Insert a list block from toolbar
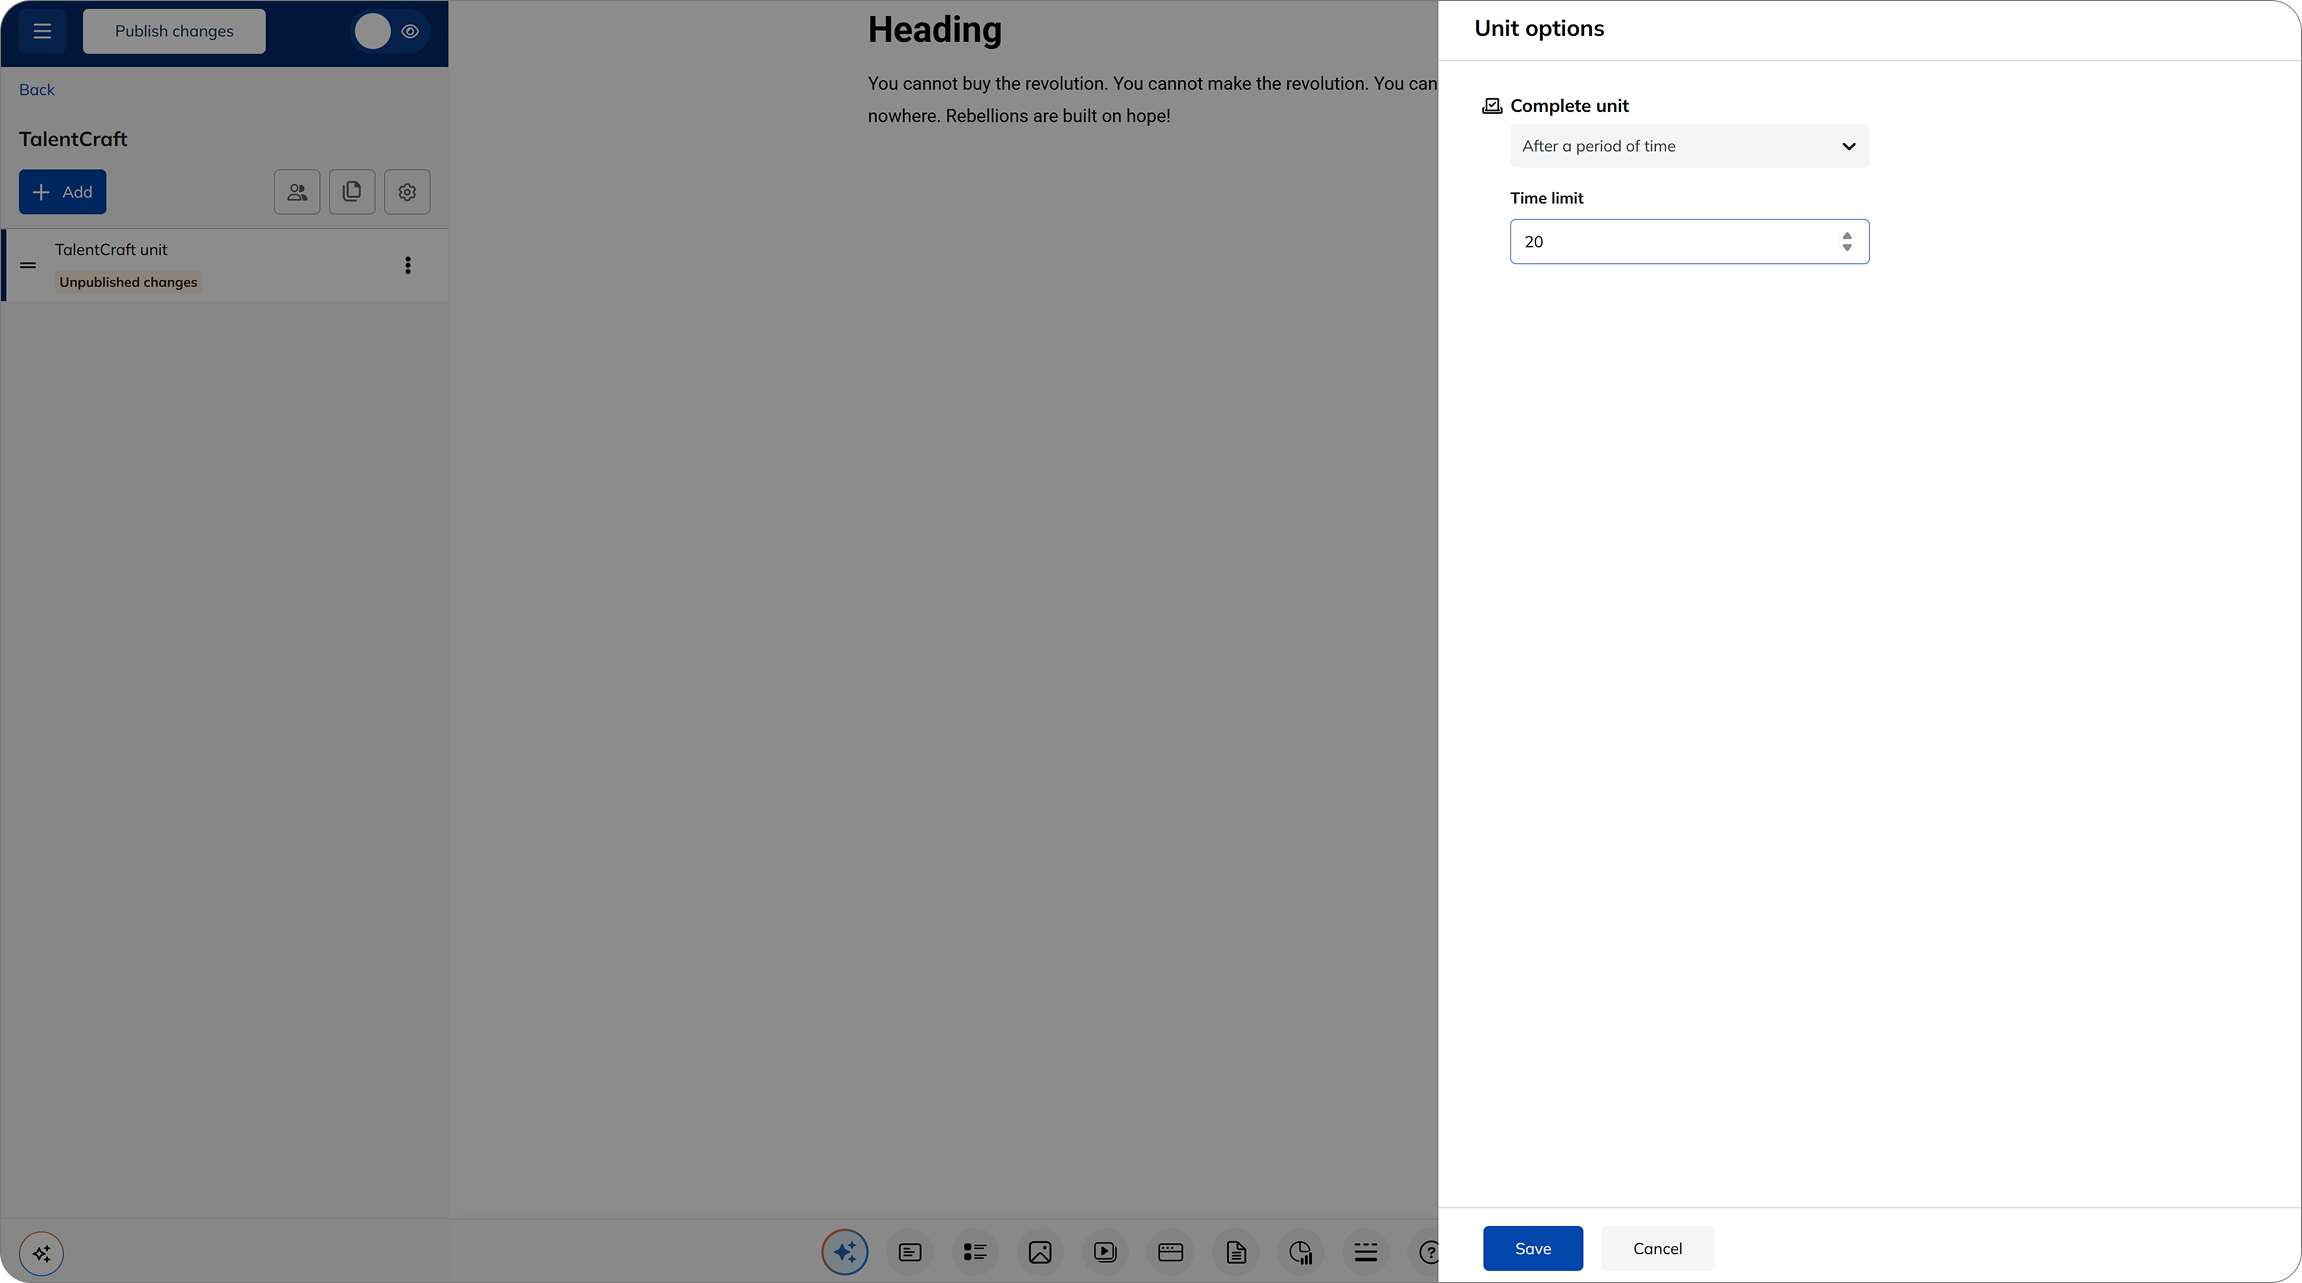This screenshot has height=1283, width=2302. tap(975, 1252)
